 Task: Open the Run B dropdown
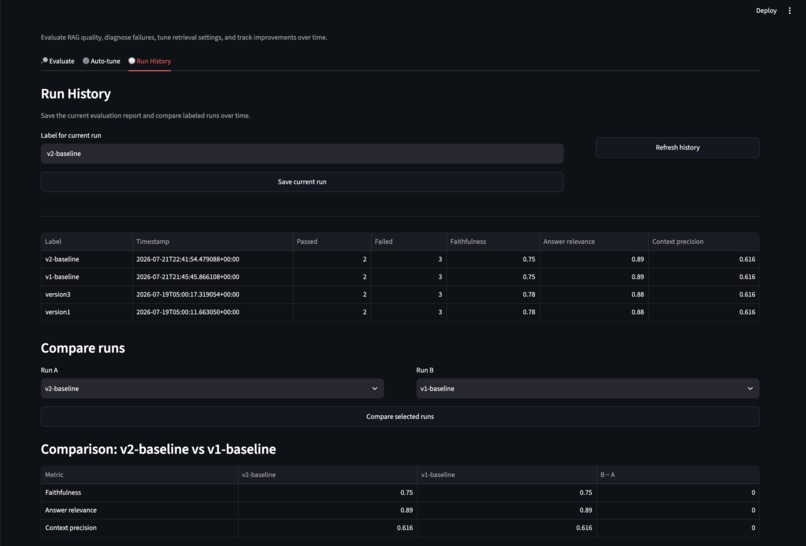click(588, 389)
